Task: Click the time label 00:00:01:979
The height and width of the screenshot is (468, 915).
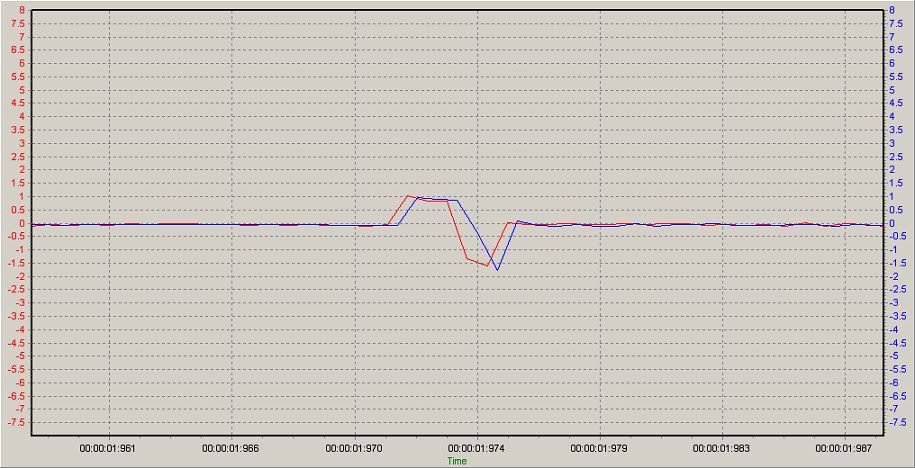Action: 599,450
